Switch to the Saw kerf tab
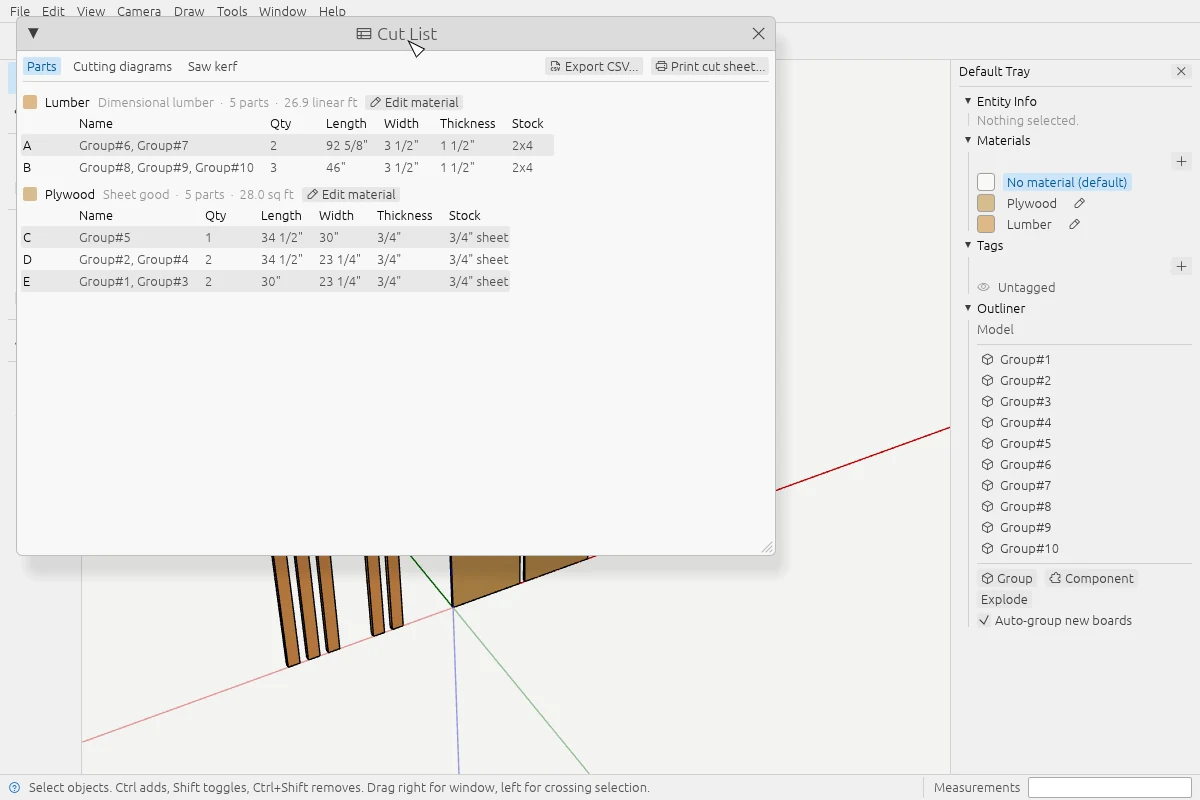 click(212, 66)
